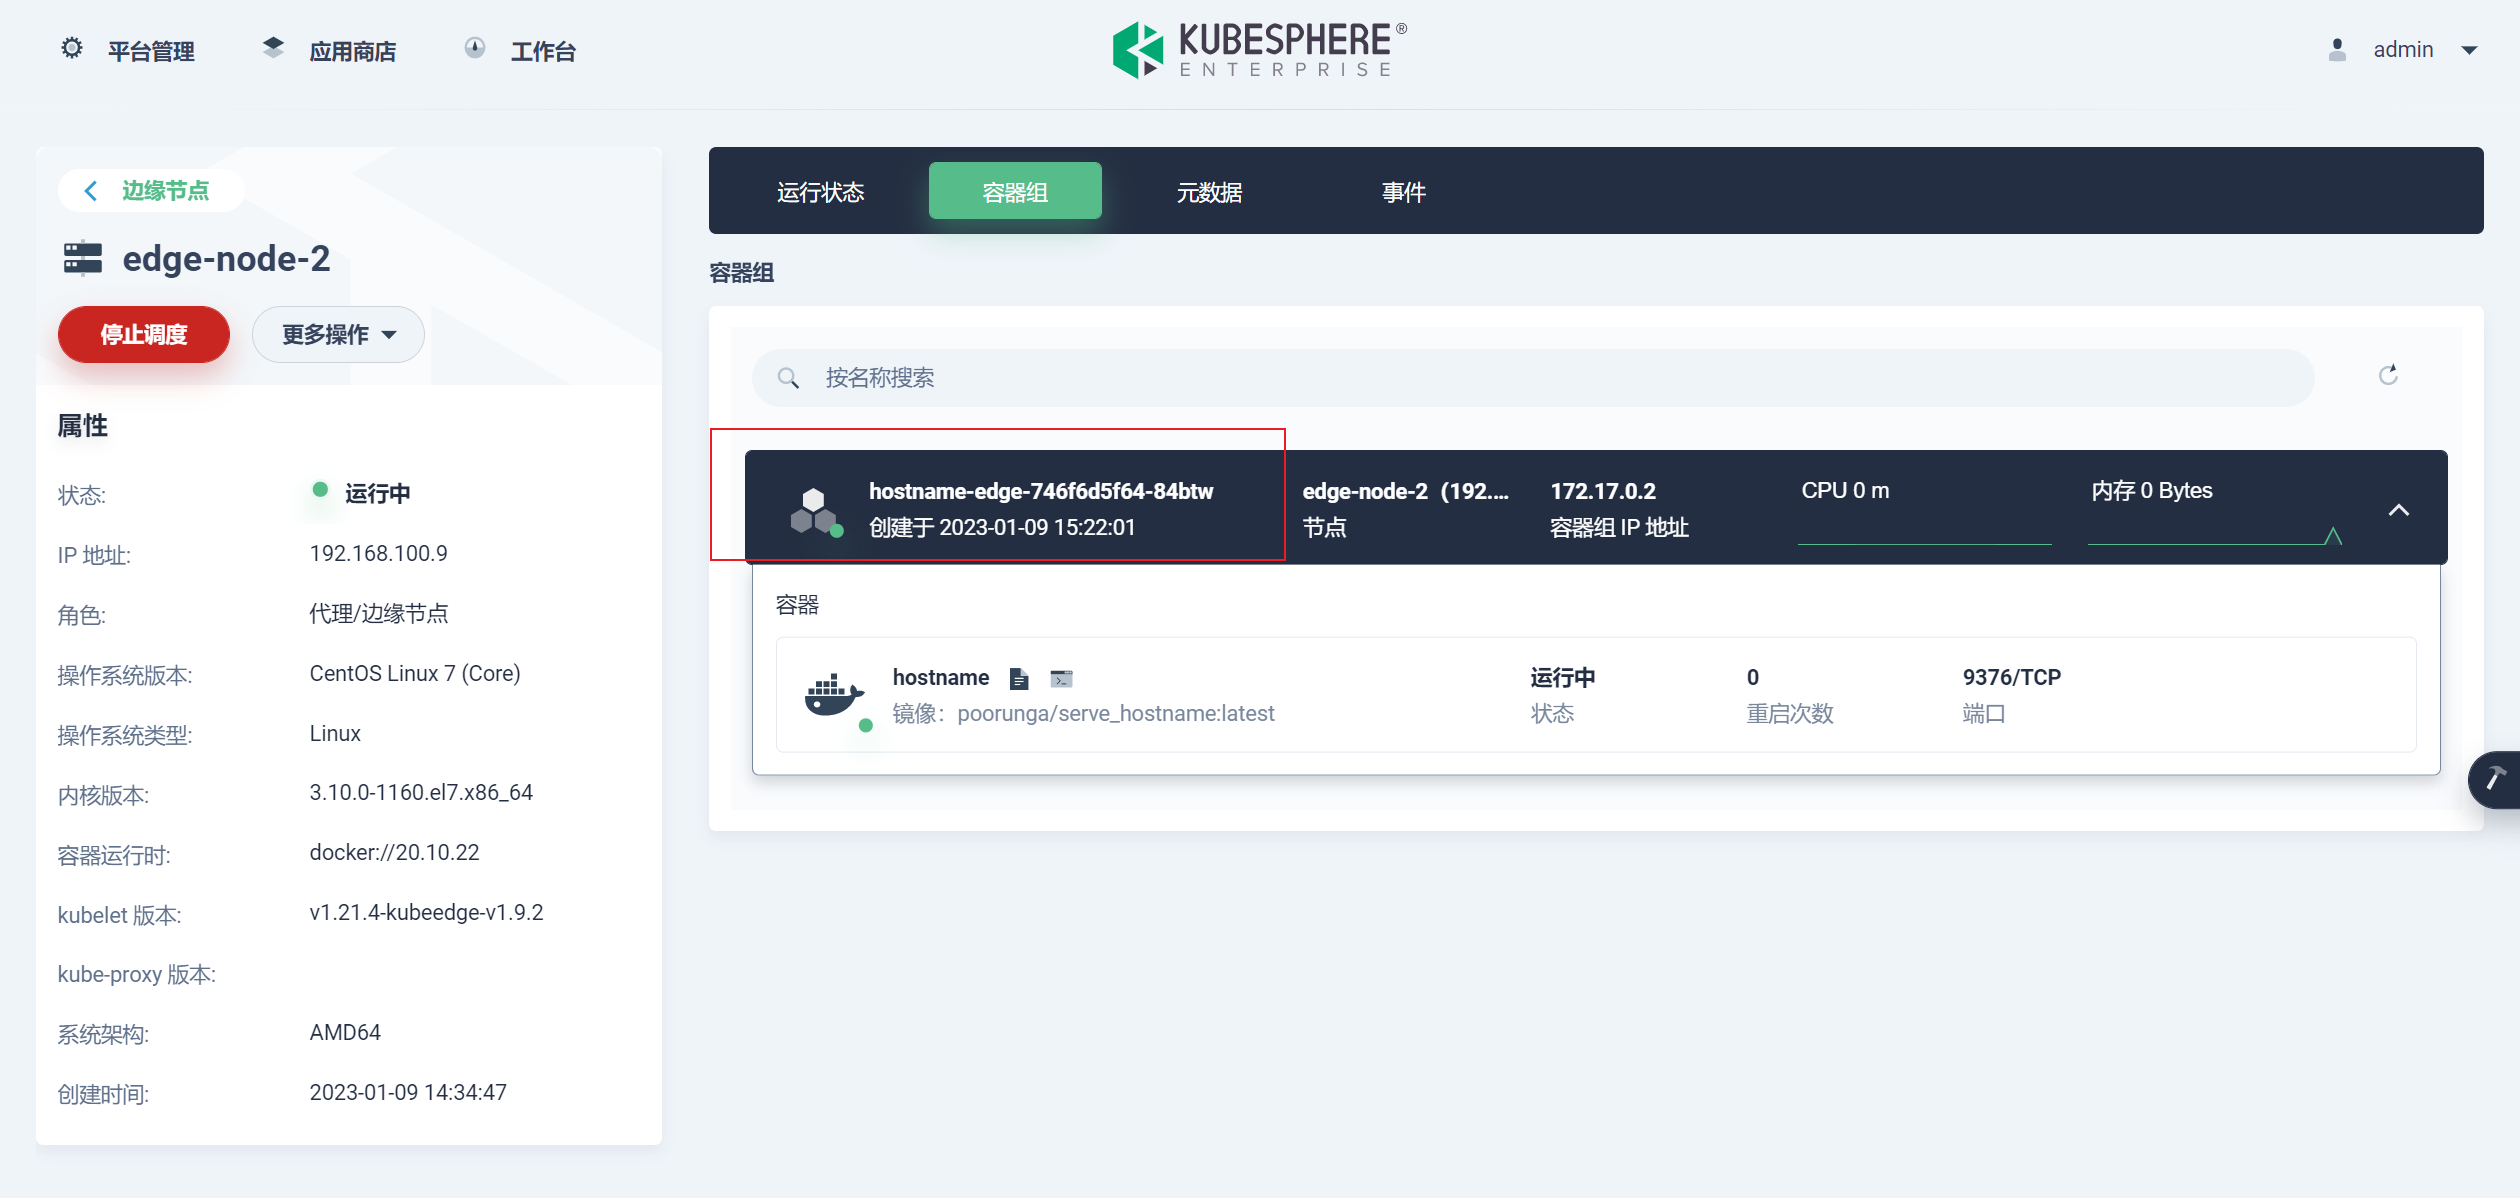Click the floating tool button at bottom right
2520x1198 pixels.
click(2494, 779)
